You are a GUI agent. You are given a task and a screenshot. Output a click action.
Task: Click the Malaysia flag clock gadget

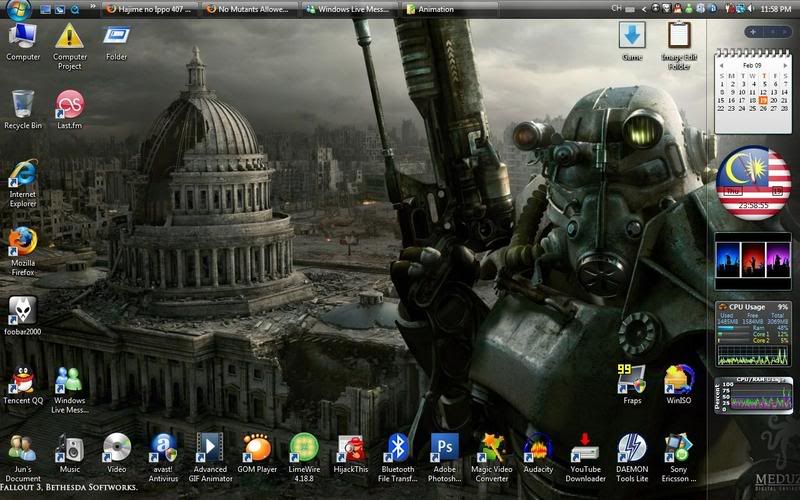(754, 183)
